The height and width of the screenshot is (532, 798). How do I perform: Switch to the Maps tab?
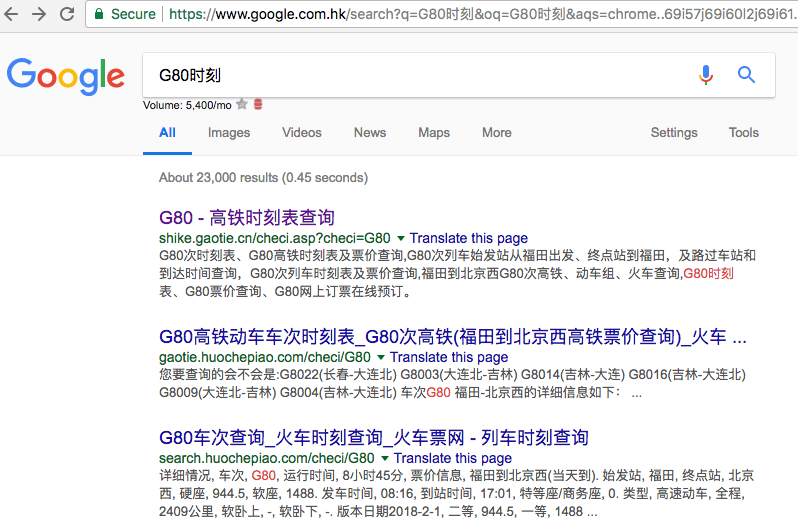434,133
